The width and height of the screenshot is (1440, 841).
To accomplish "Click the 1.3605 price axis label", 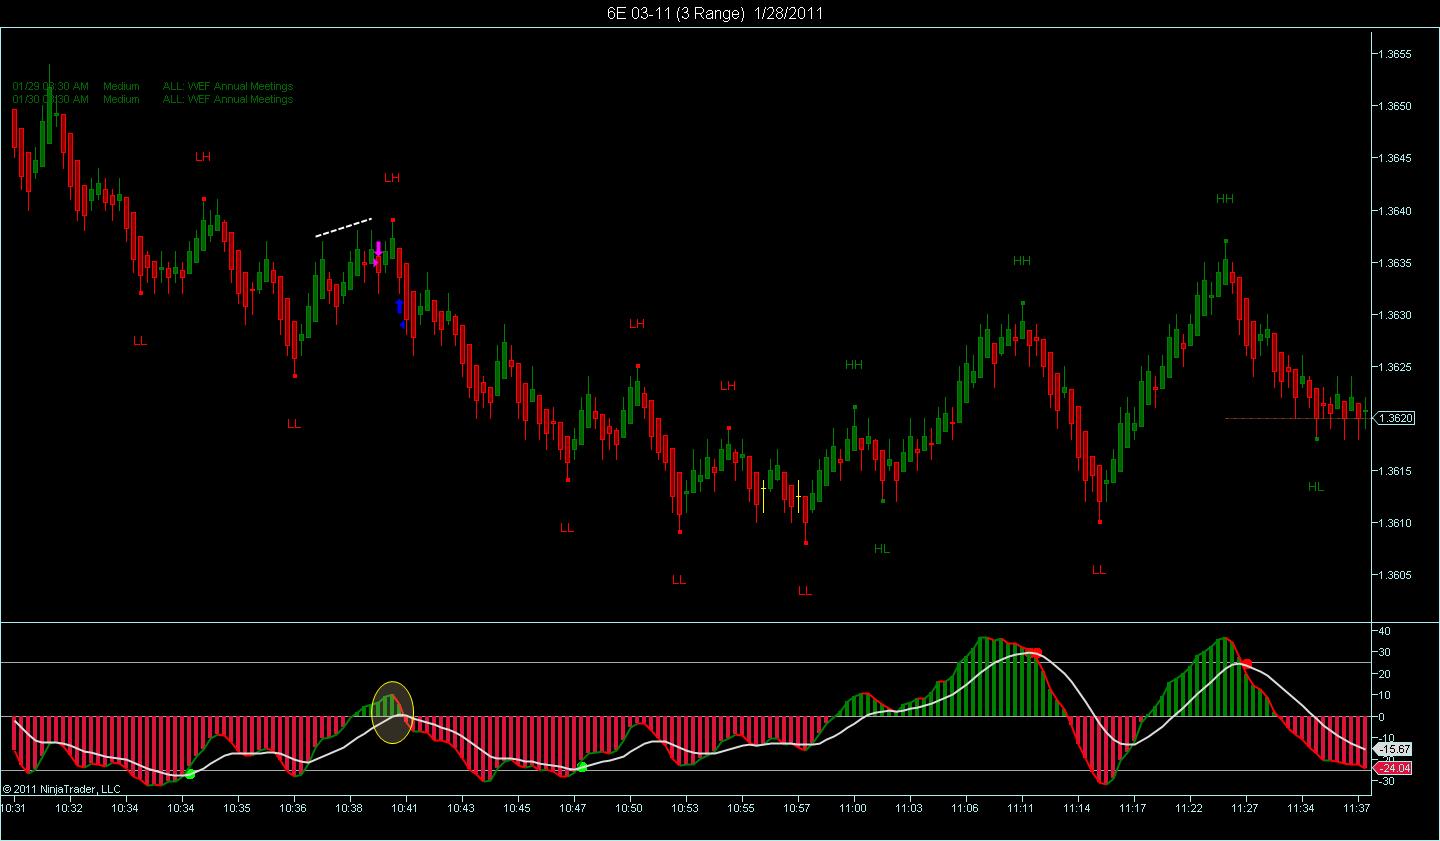I will tap(1394, 575).
